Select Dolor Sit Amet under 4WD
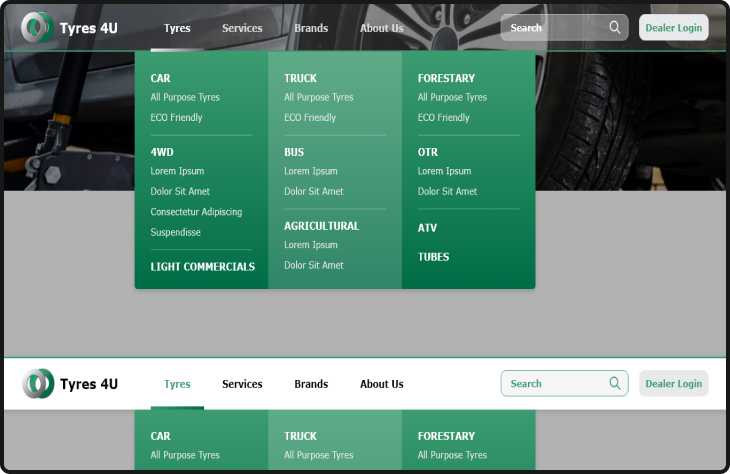Viewport: 730px width, 474px height. (180, 191)
